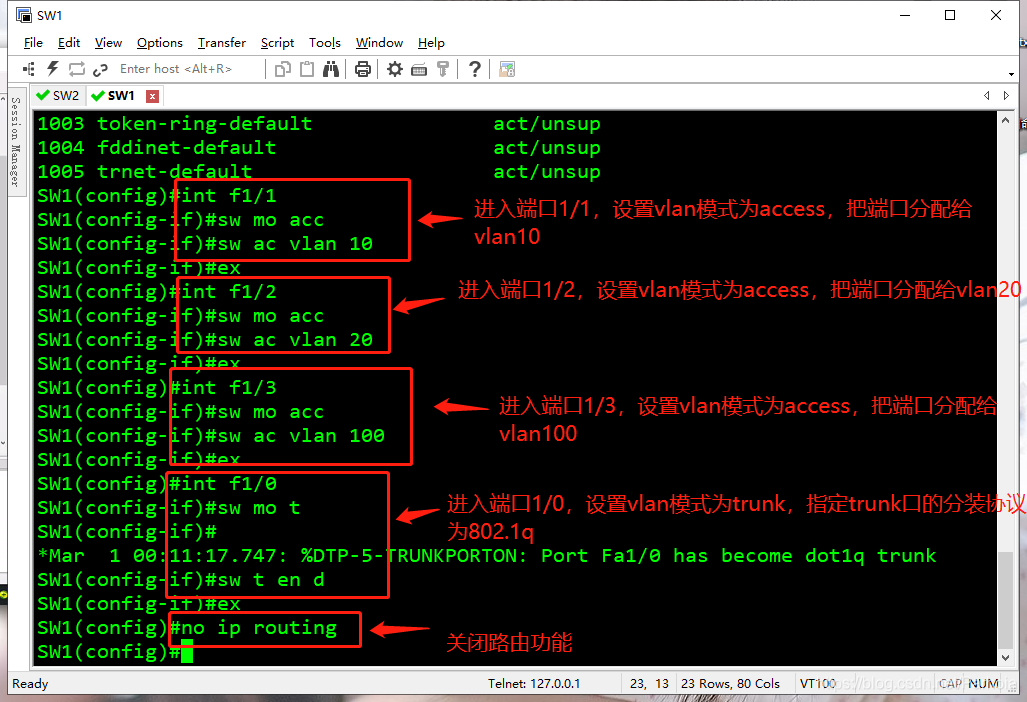This screenshot has width=1027, height=702.
Task: Click the terminal vertical scrollbar thumb
Action: pyautogui.click(x=1005, y=599)
